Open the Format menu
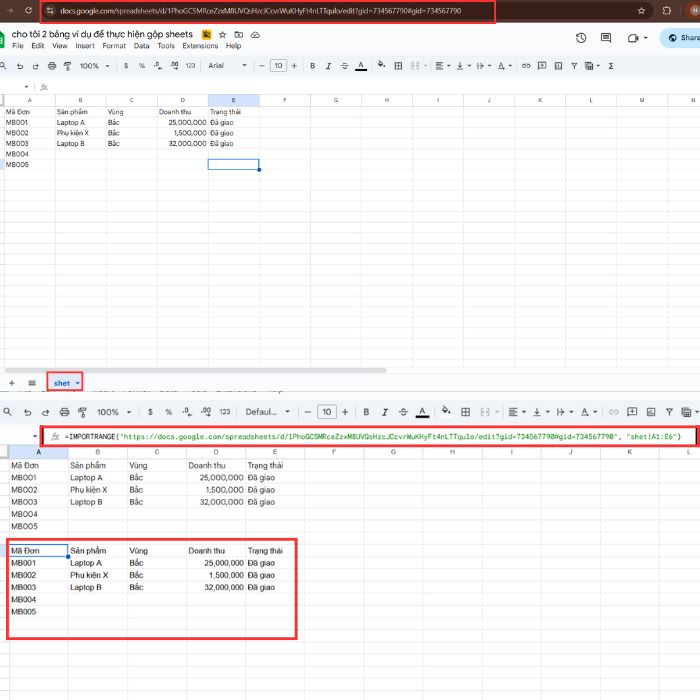Image resolution: width=700 pixels, height=700 pixels. (114, 46)
